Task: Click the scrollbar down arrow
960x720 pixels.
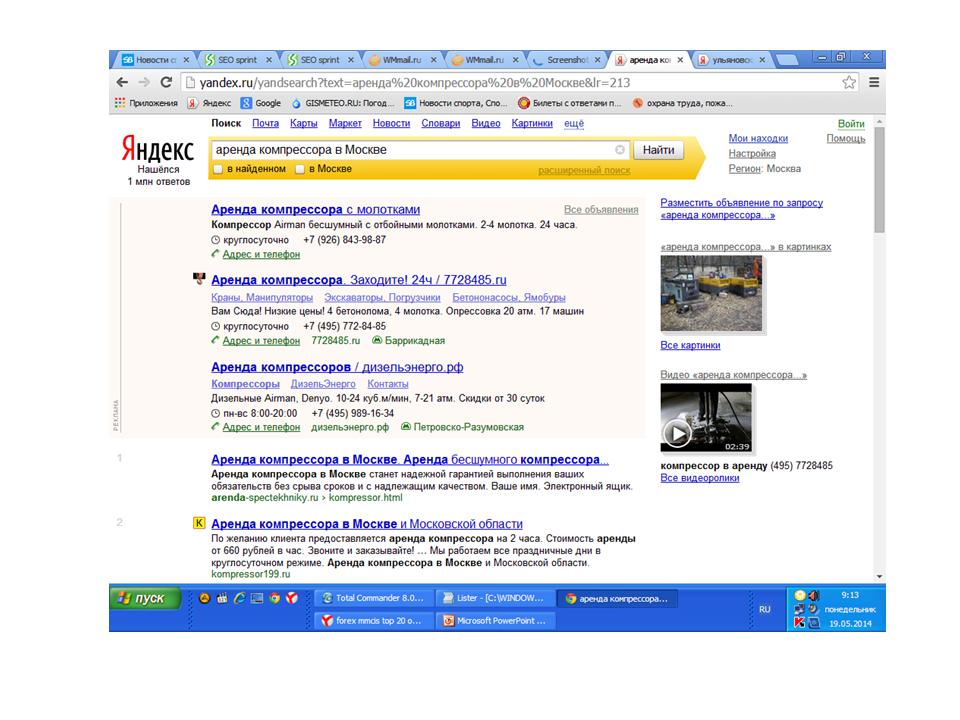Action: coord(880,576)
